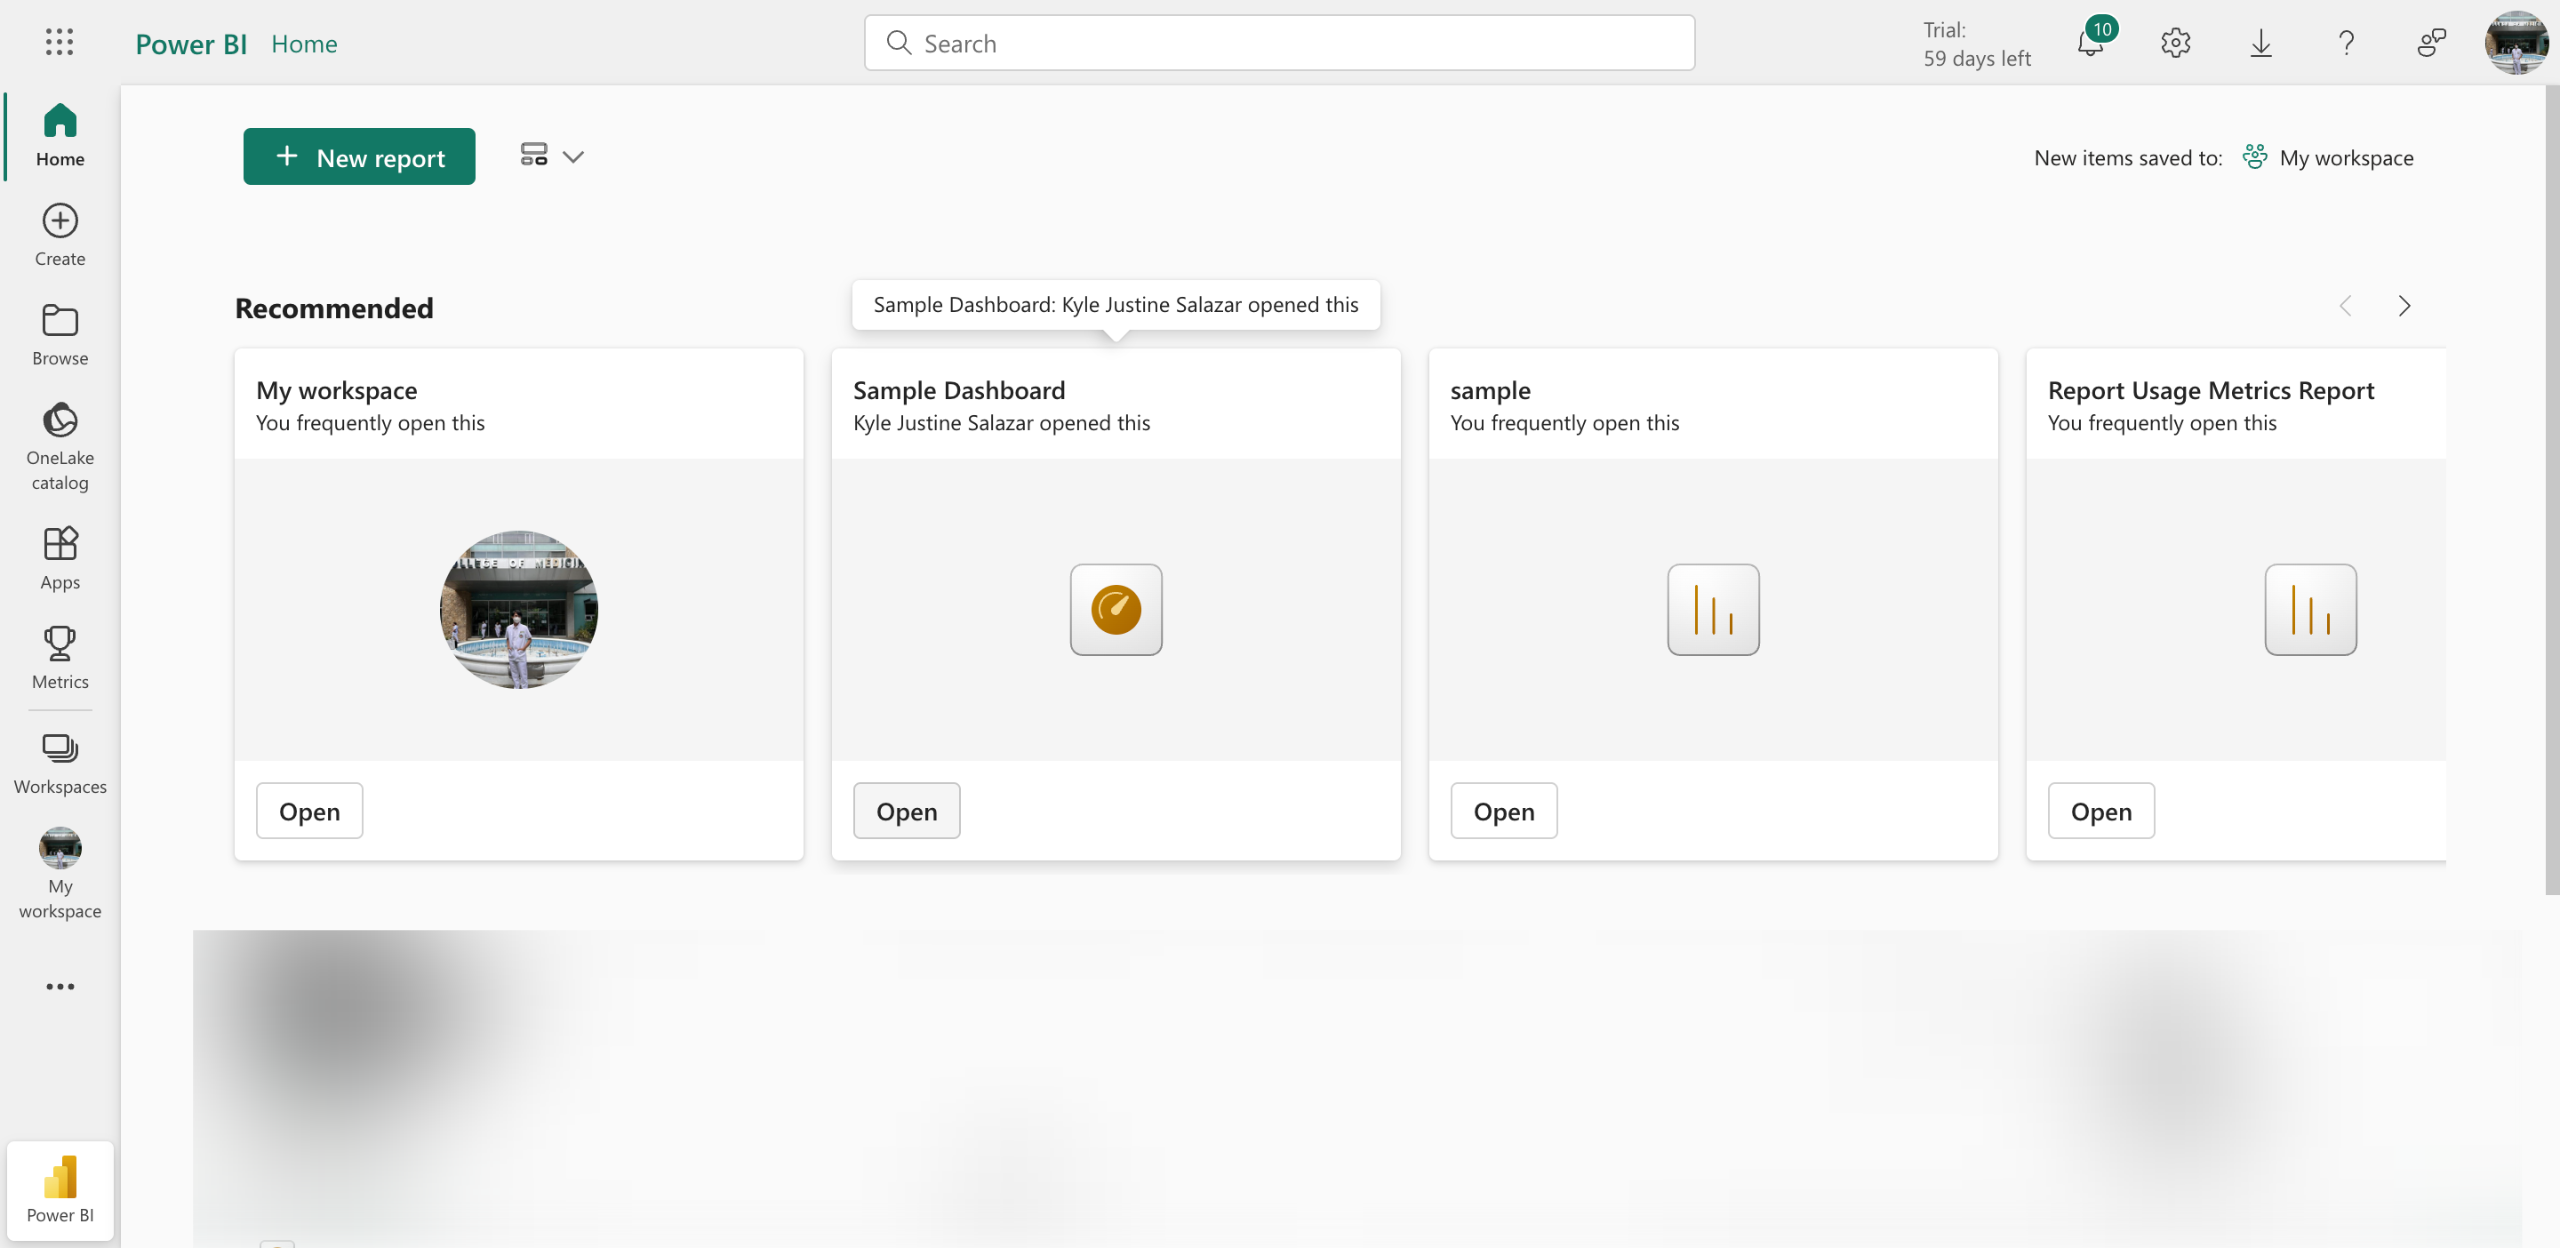Open the Help question mark icon
The image size is (2560, 1248).
tap(2346, 43)
